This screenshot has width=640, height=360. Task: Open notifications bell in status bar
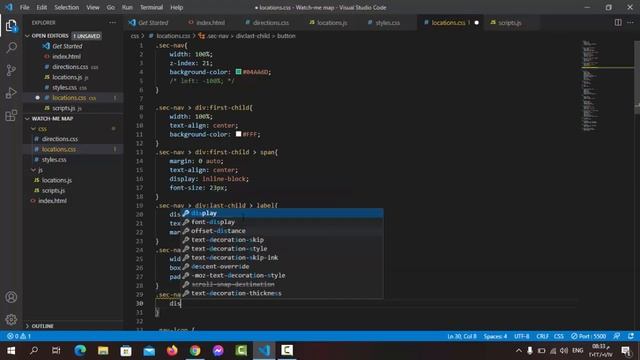click(631, 336)
